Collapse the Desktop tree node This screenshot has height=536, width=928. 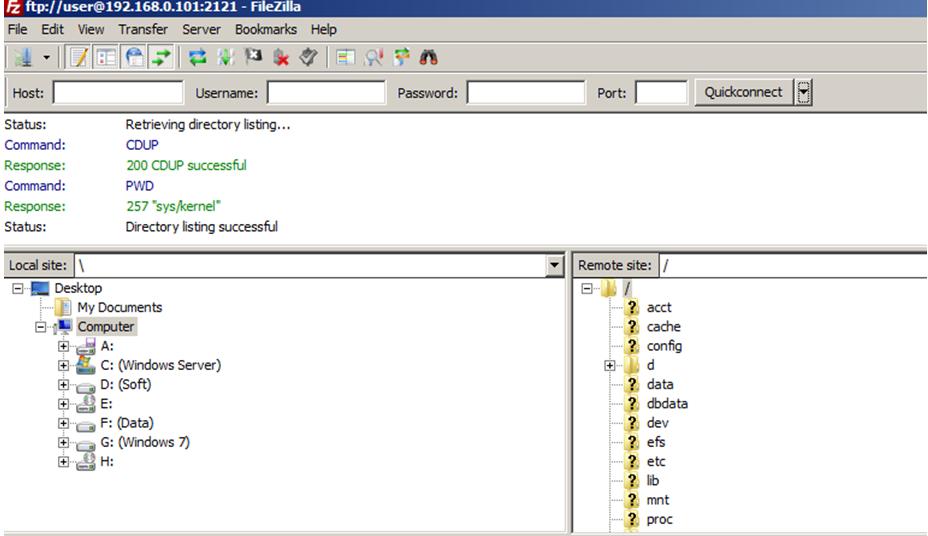coord(18,288)
